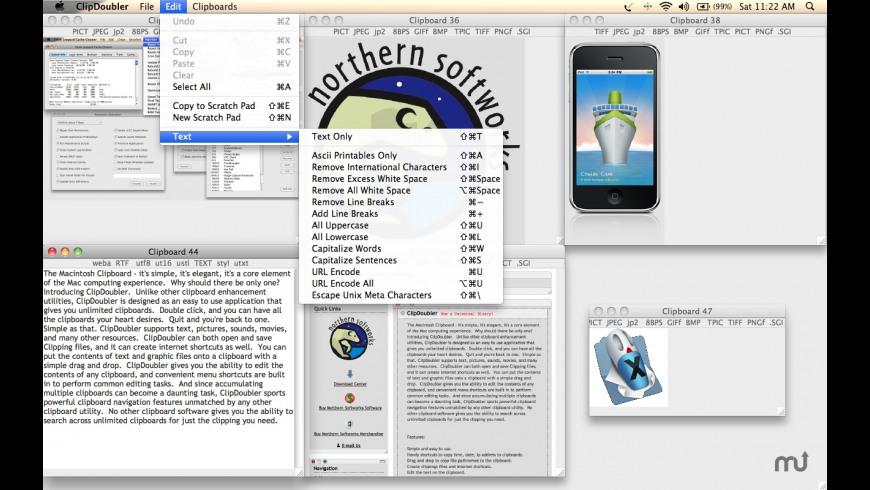Viewport: 870px width, 490px height.
Task: Choose URL Encode All
Action: pyautogui.click(x=401, y=284)
